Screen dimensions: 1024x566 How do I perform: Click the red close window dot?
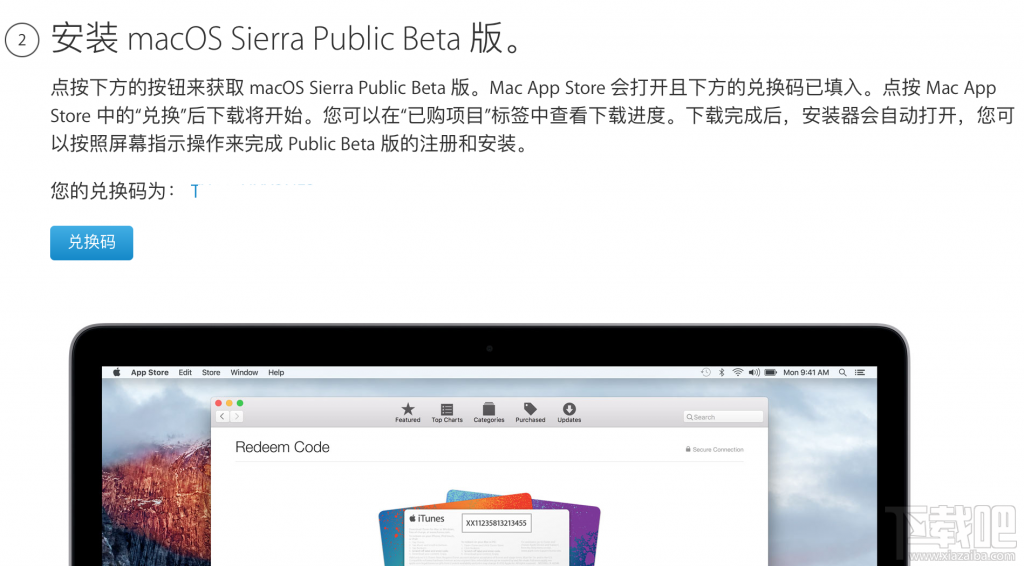[219, 403]
